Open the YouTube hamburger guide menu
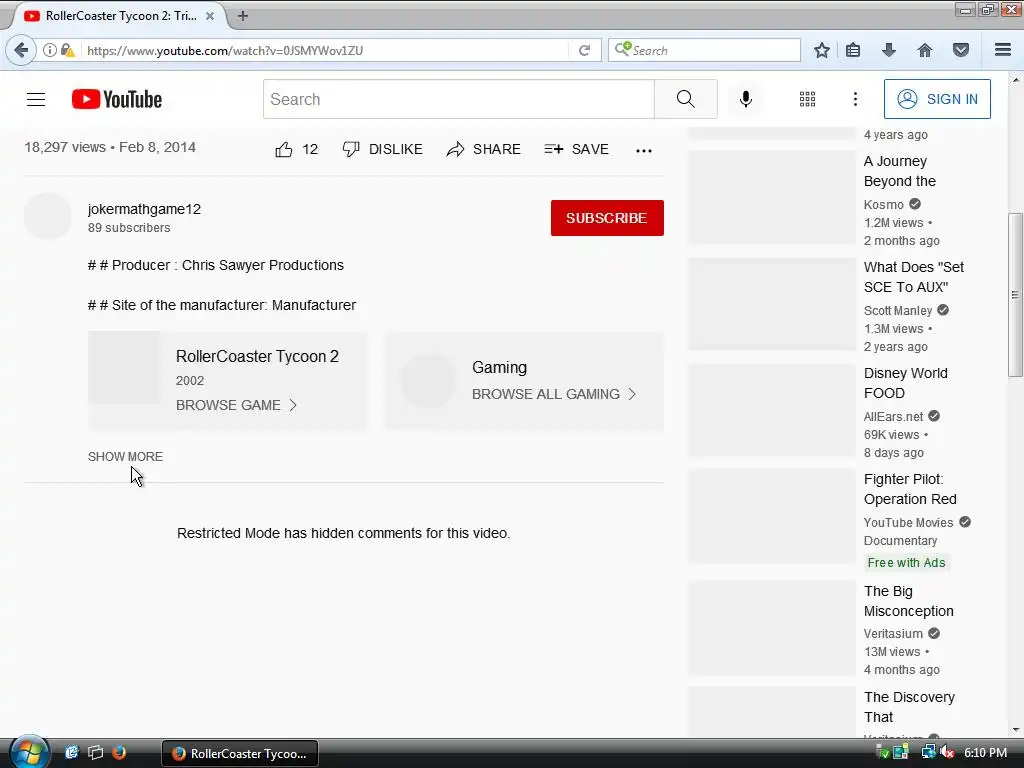 36,99
